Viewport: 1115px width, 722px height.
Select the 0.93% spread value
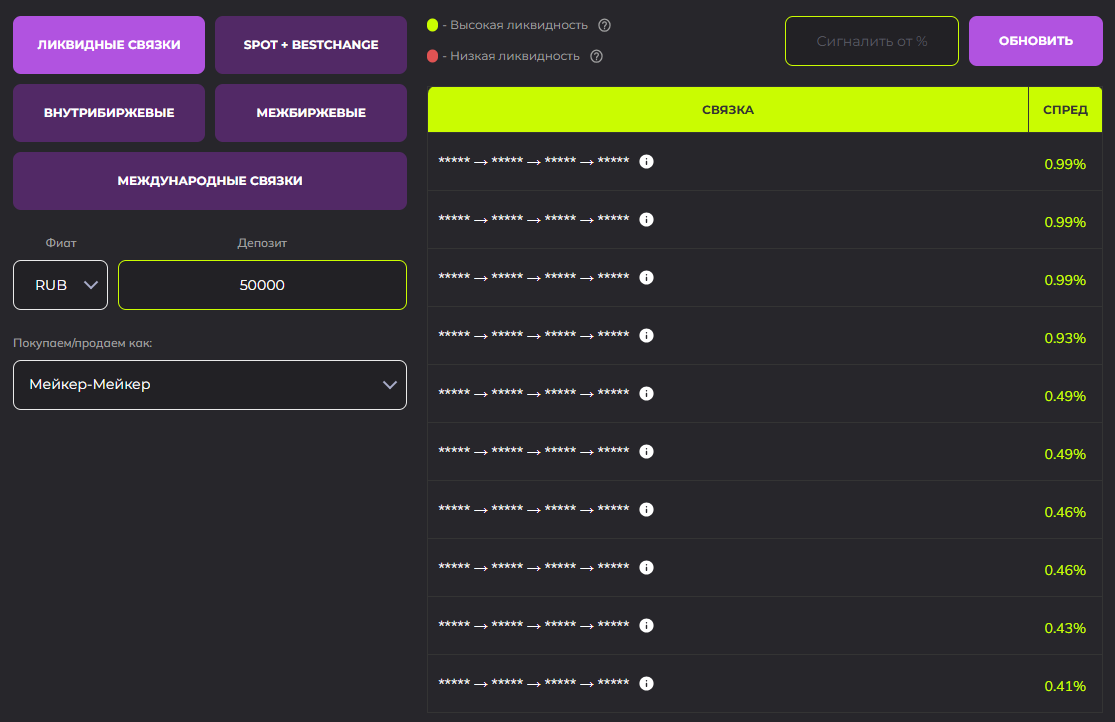coord(1065,339)
